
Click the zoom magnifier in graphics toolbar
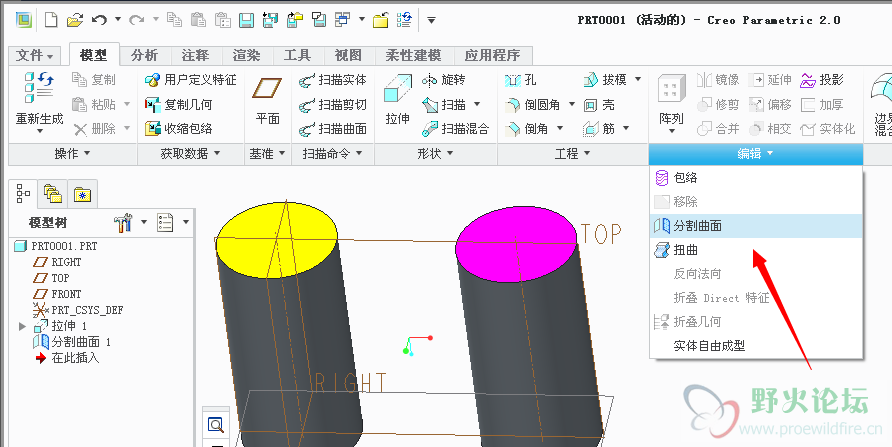pyautogui.click(x=216, y=425)
